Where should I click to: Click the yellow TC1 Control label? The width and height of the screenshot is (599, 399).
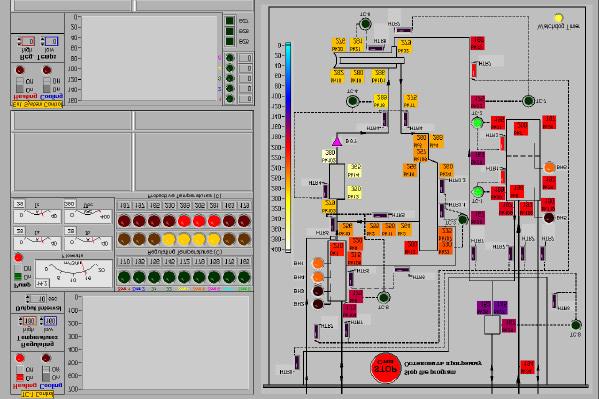pyautogui.click(x=37, y=394)
